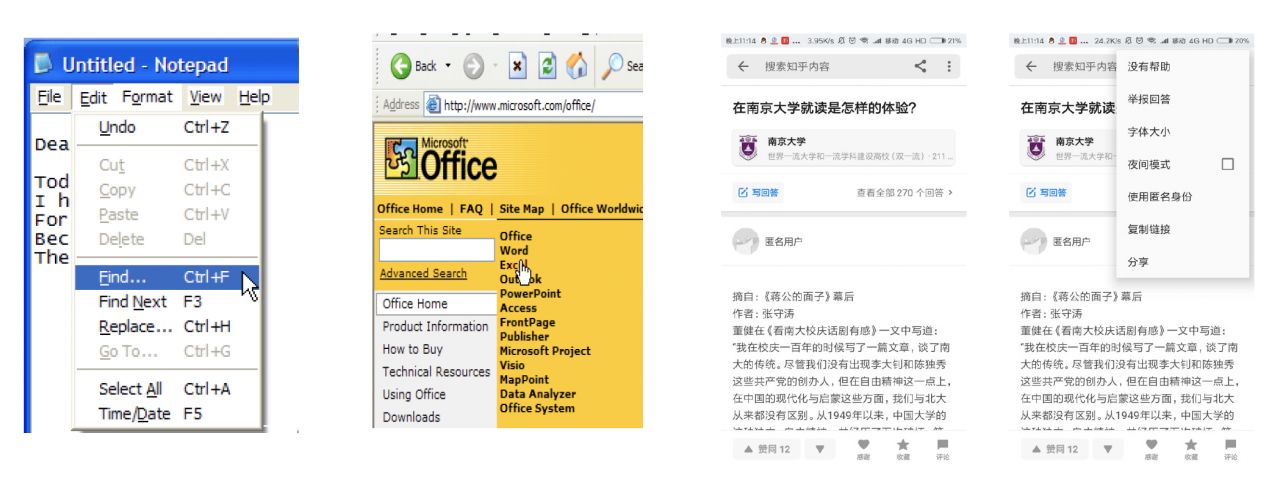Choose Time/Date from the Edit menu

(x=167, y=413)
